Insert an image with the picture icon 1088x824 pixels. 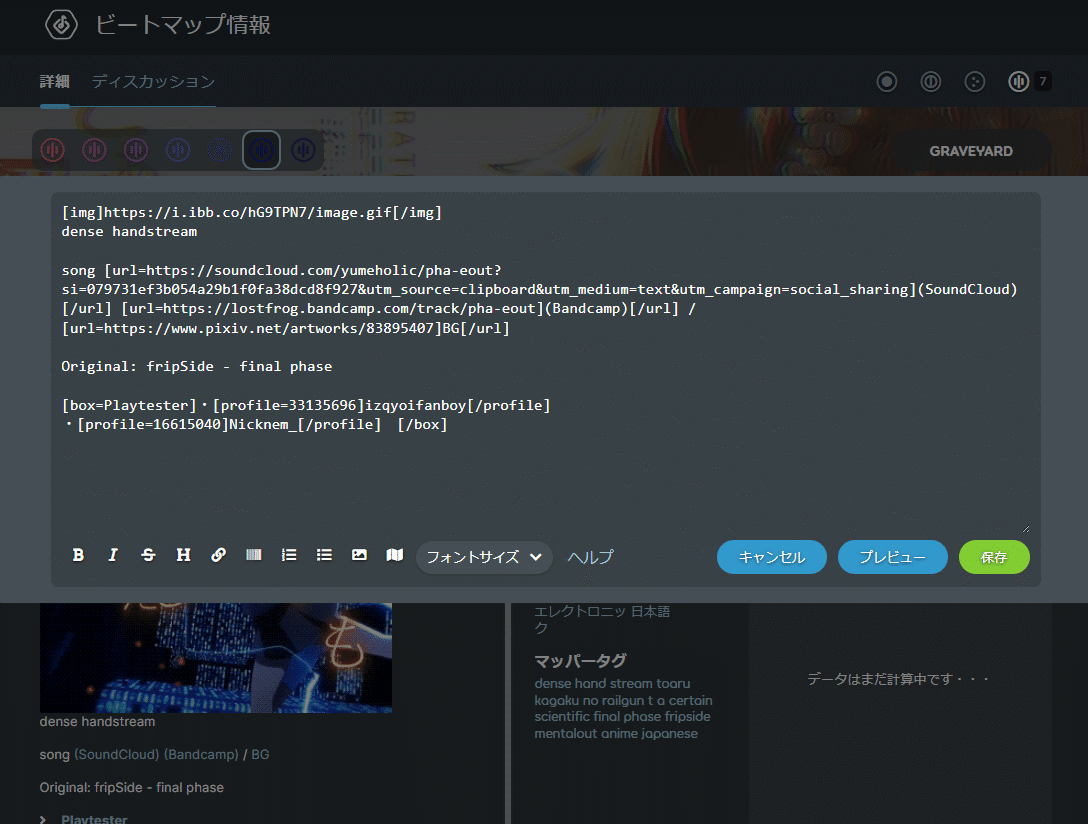click(359, 555)
